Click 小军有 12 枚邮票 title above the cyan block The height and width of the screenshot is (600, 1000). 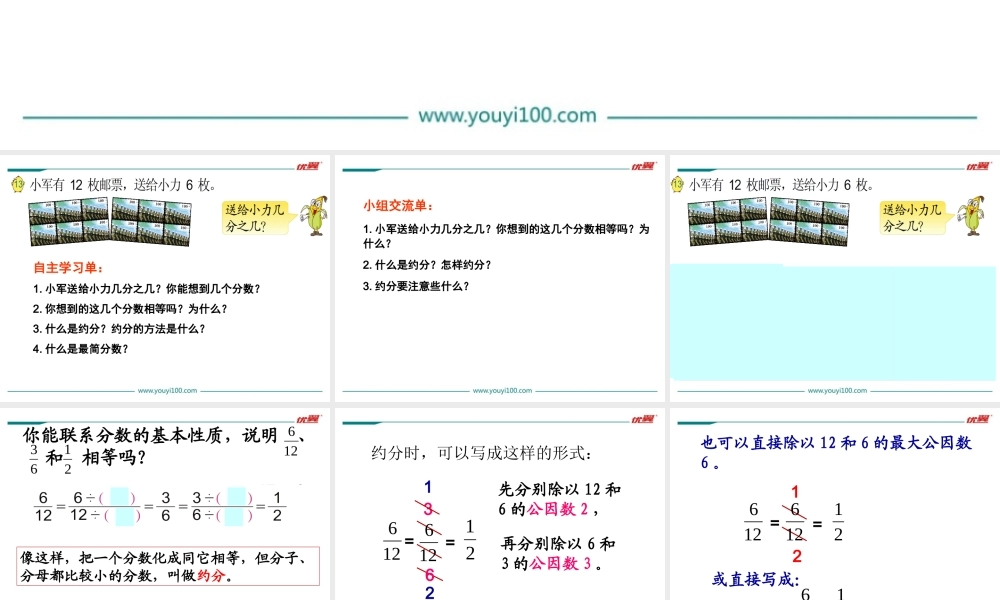coord(781,185)
